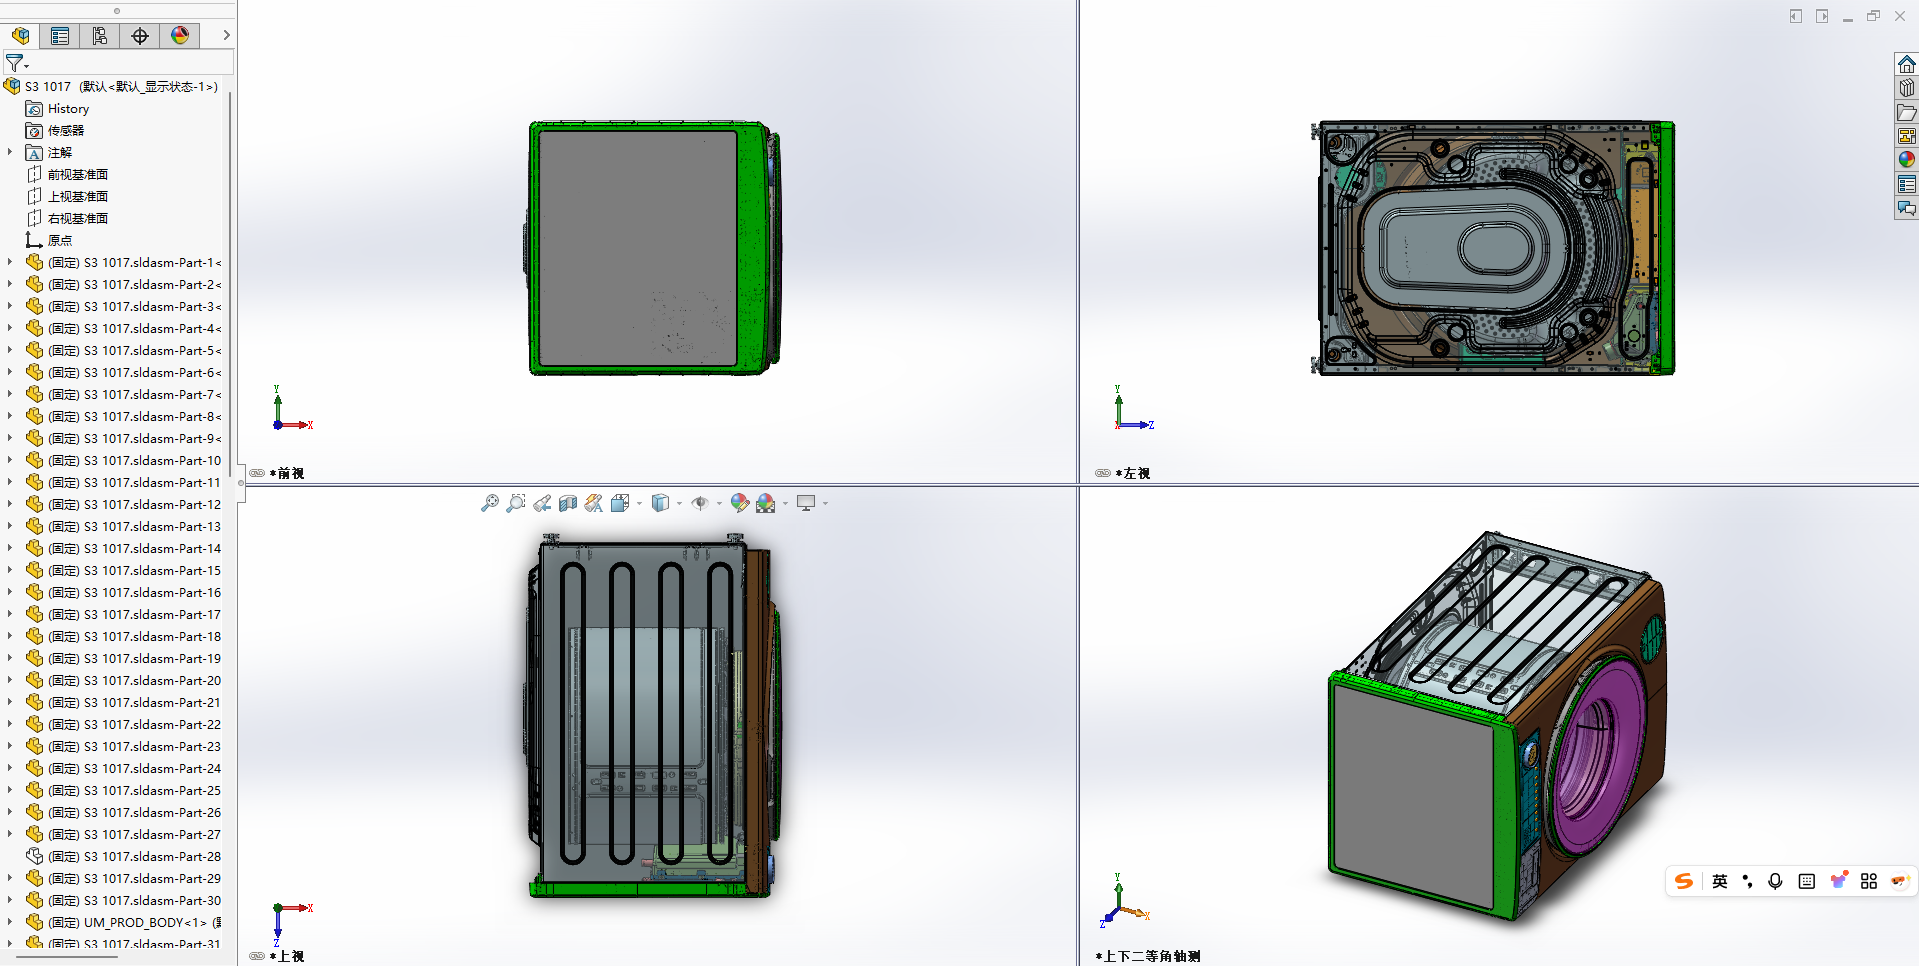Toggle 英 Chinese/English input mode

pyautogui.click(x=1719, y=881)
